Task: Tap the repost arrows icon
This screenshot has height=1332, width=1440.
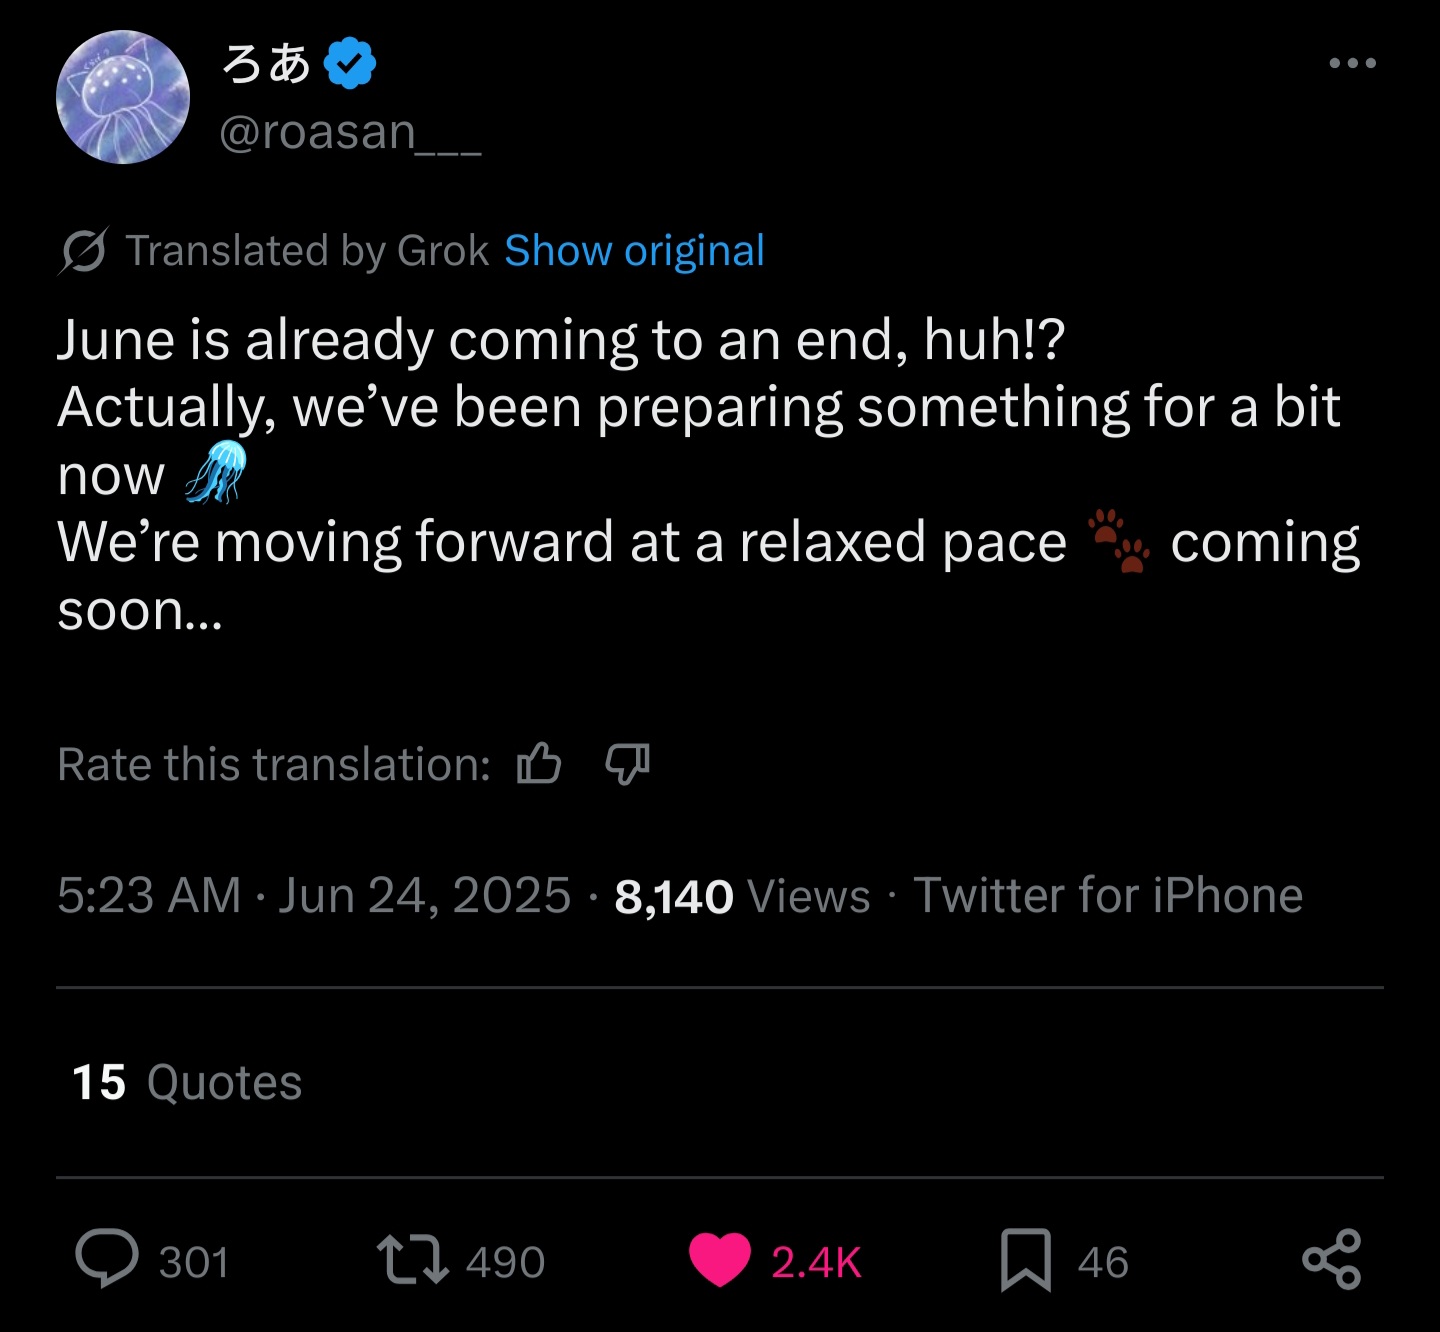Action: 412,1260
